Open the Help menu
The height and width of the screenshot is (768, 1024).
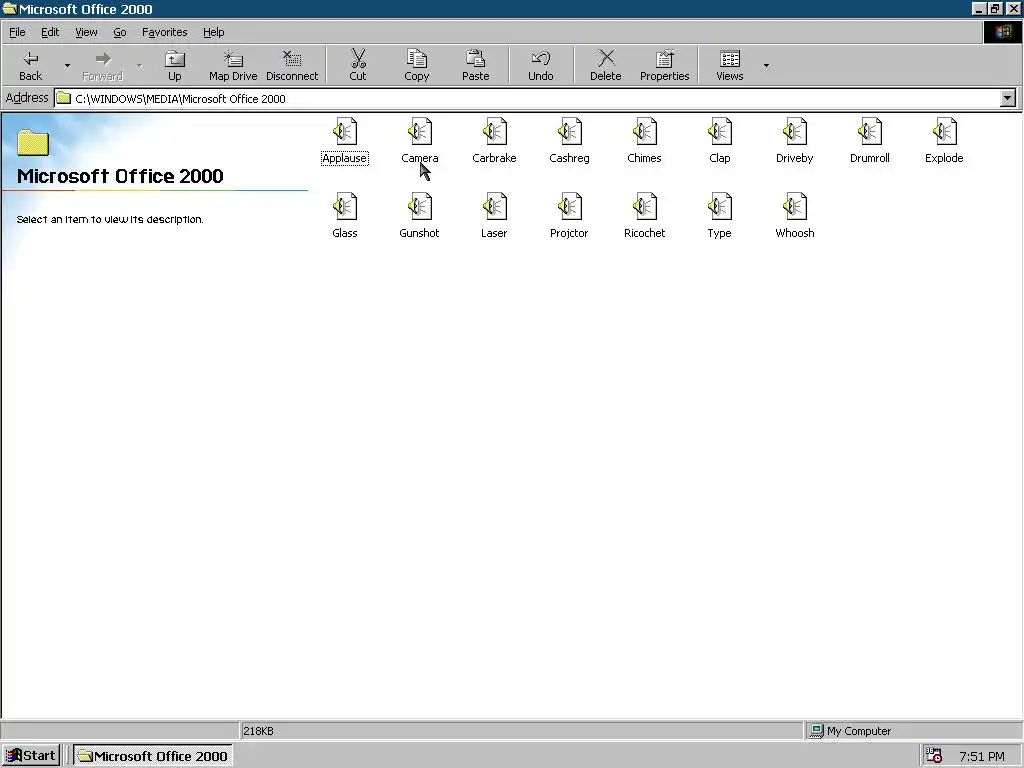(214, 32)
